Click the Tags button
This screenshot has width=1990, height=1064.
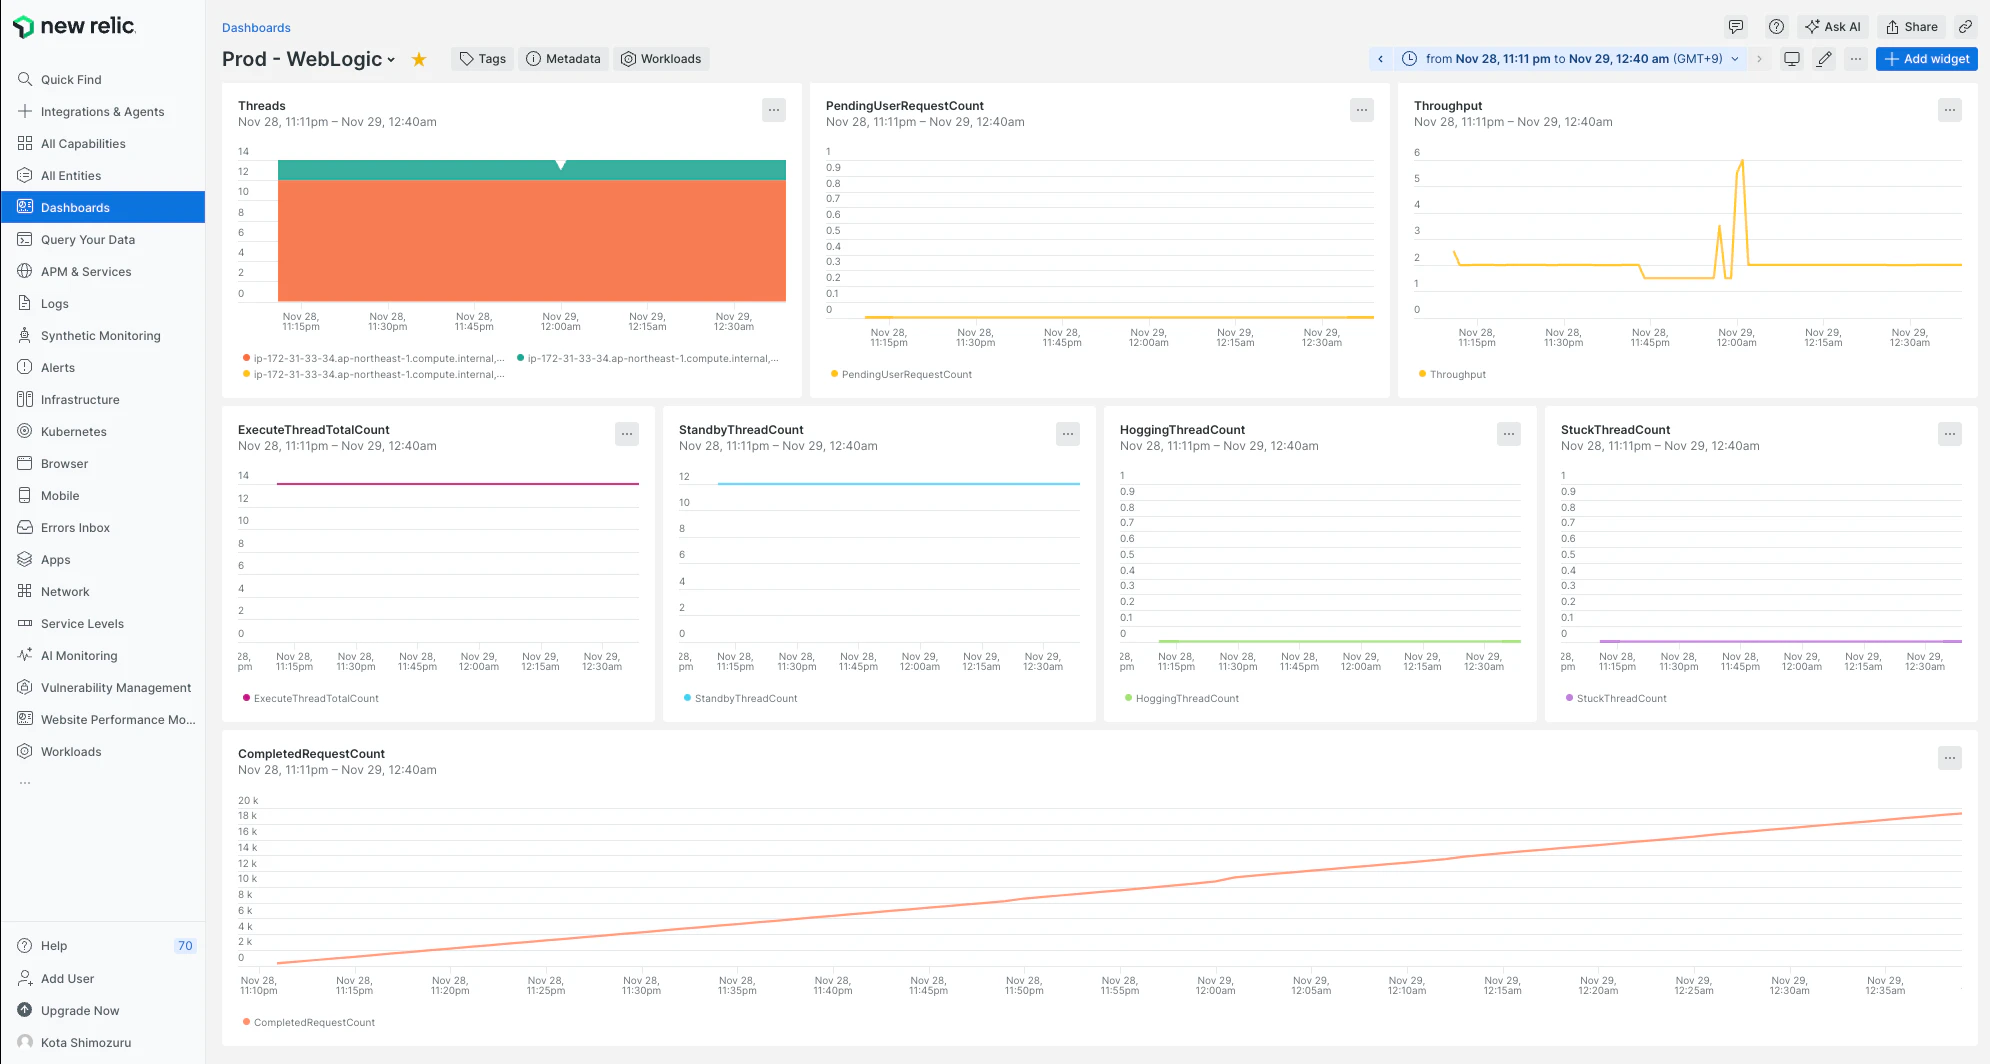pyautogui.click(x=483, y=59)
